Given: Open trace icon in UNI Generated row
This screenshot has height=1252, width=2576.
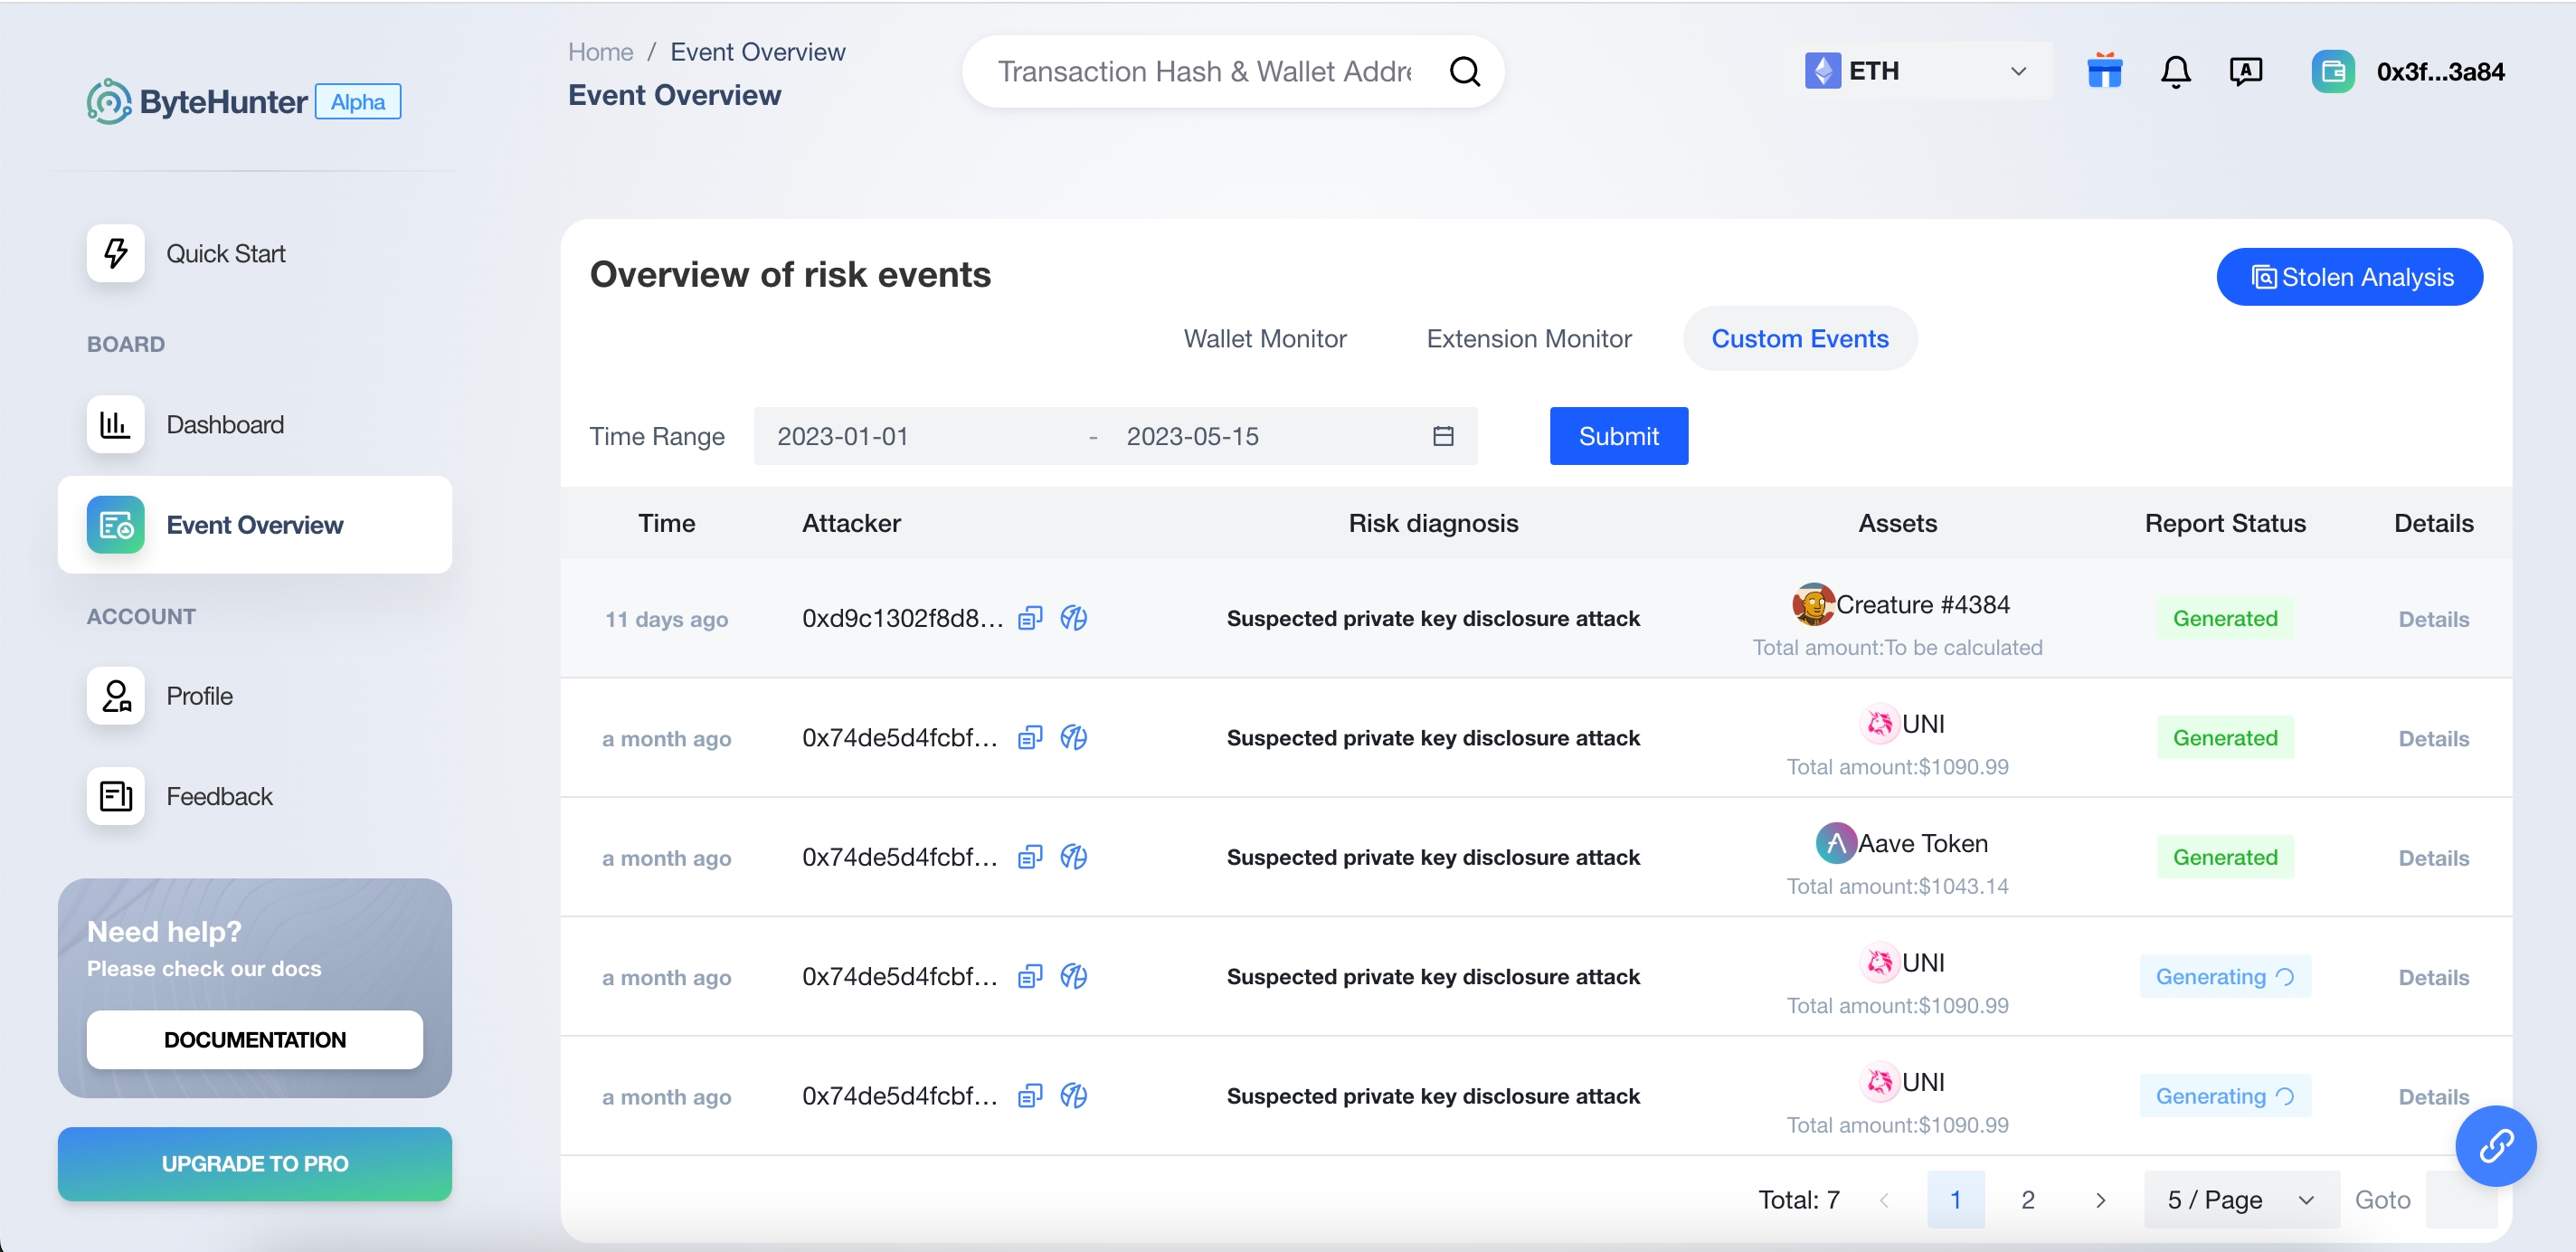Looking at the screenshot, I should [x=1073, y=738].
